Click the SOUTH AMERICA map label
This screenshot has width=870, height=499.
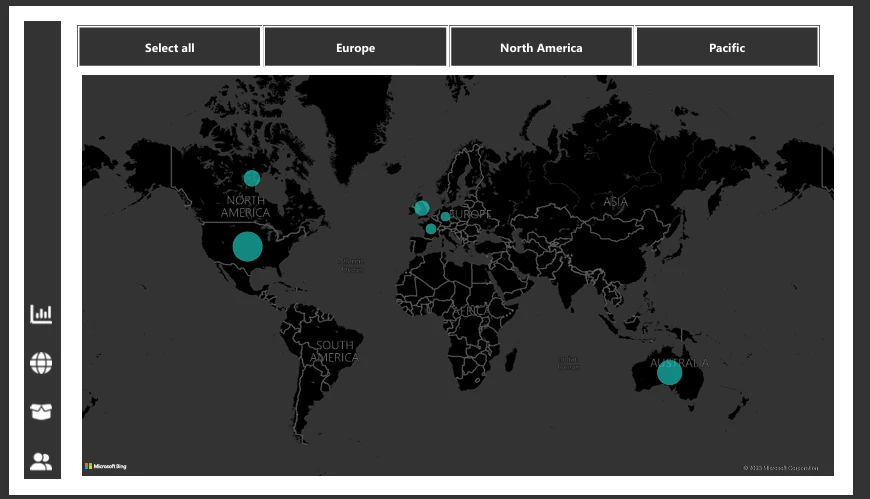335,351
